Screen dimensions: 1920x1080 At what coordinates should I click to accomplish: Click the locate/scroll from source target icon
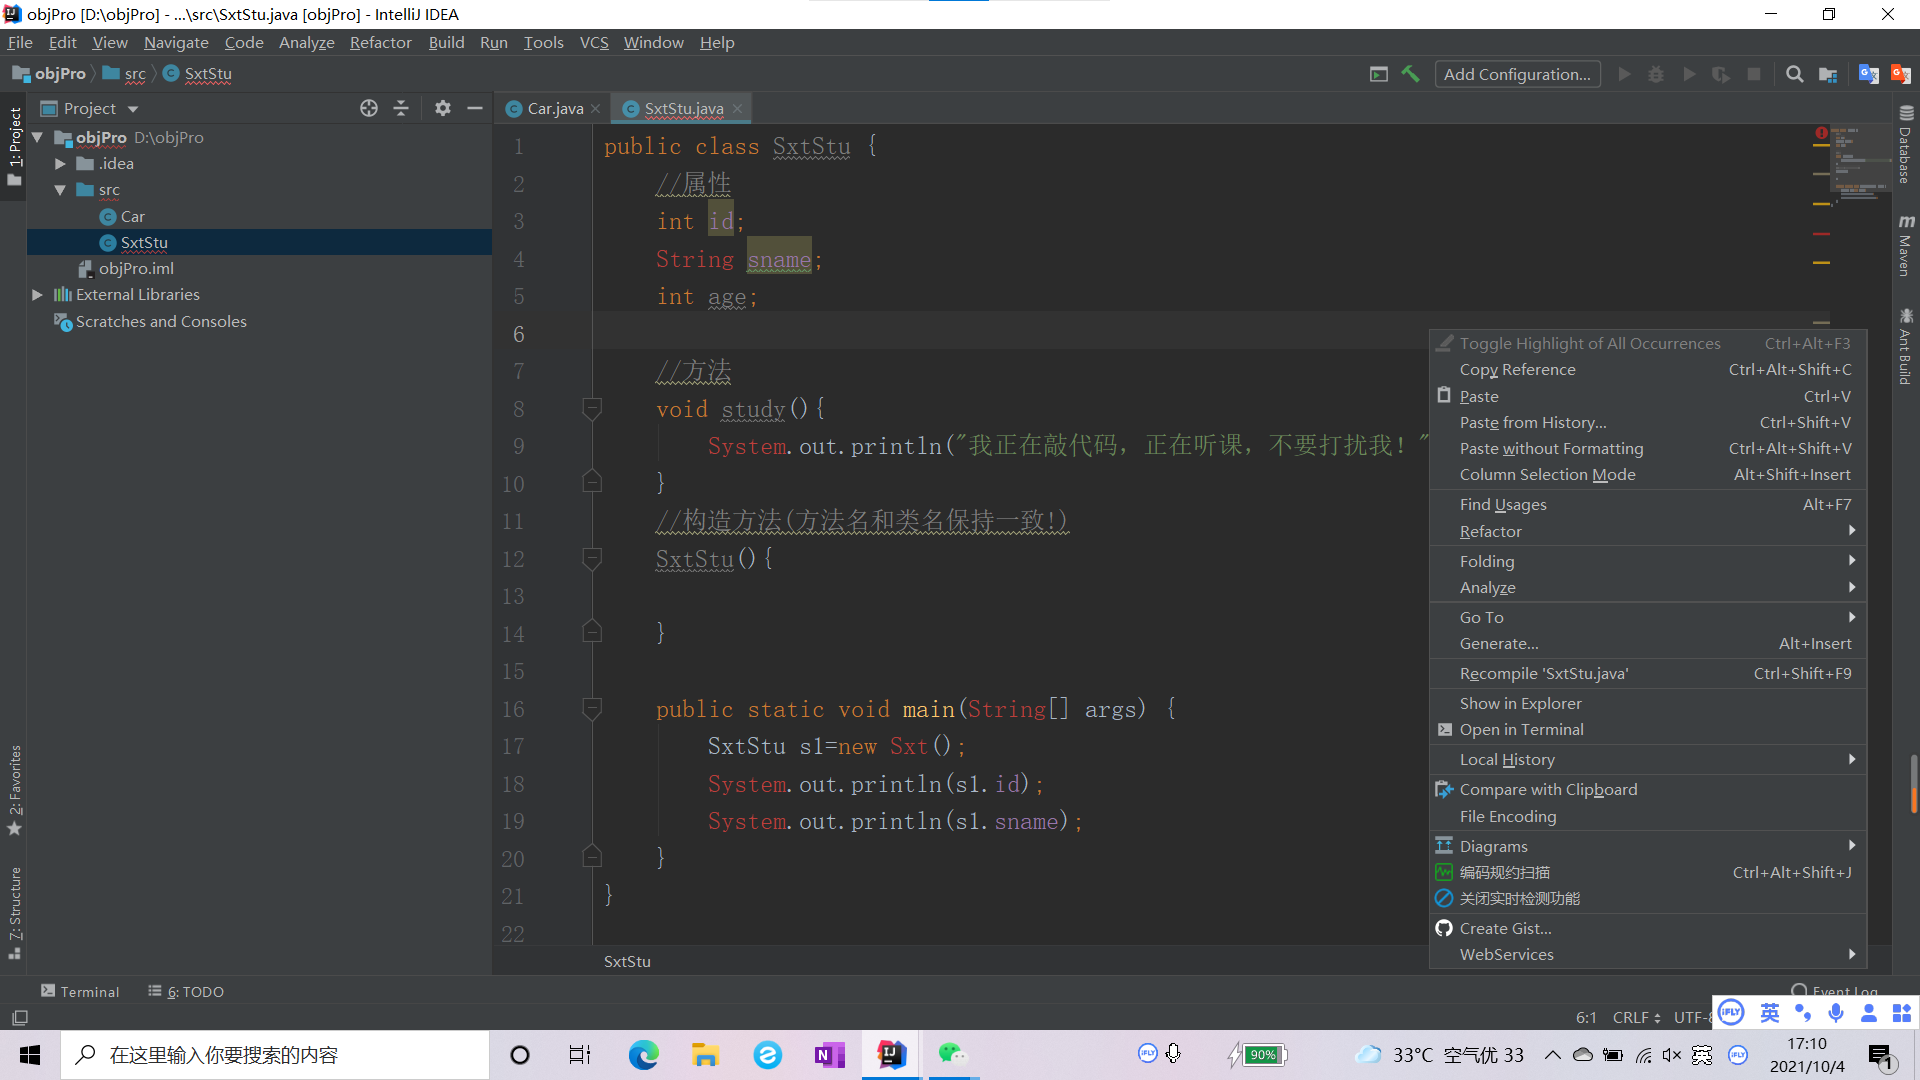tap(369, 108)
